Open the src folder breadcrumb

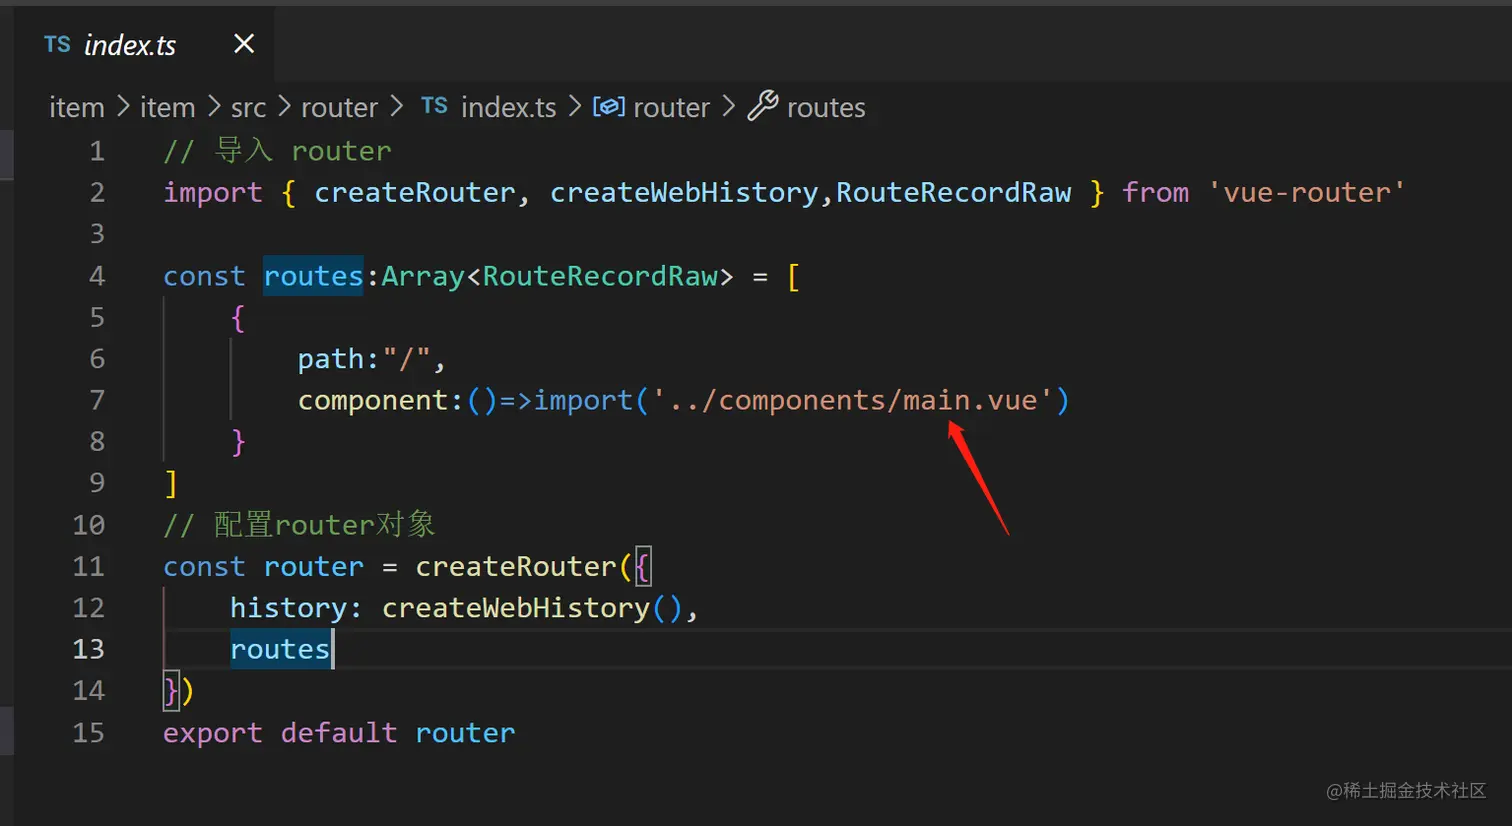pos(248,107)
